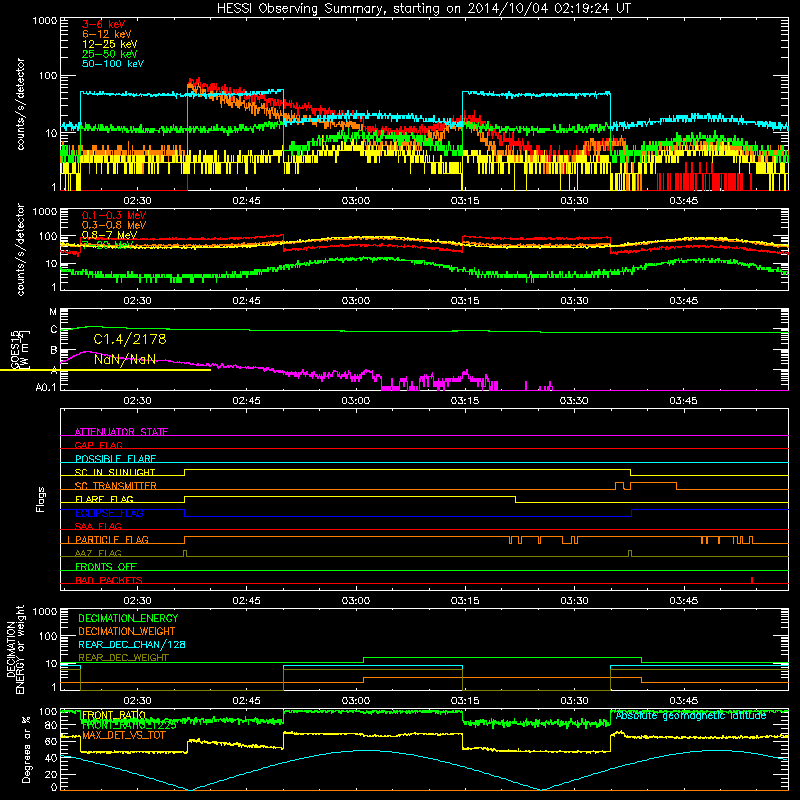The width and height of the screenshot is (800, 800).
Task: Select the Absolute geomagnetic latitude label
Action: (691, 716)
